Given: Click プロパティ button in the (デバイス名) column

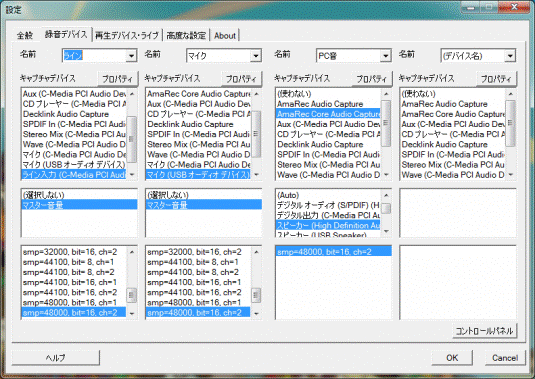Looking at the screenshot, I should [x=496, y=79].
